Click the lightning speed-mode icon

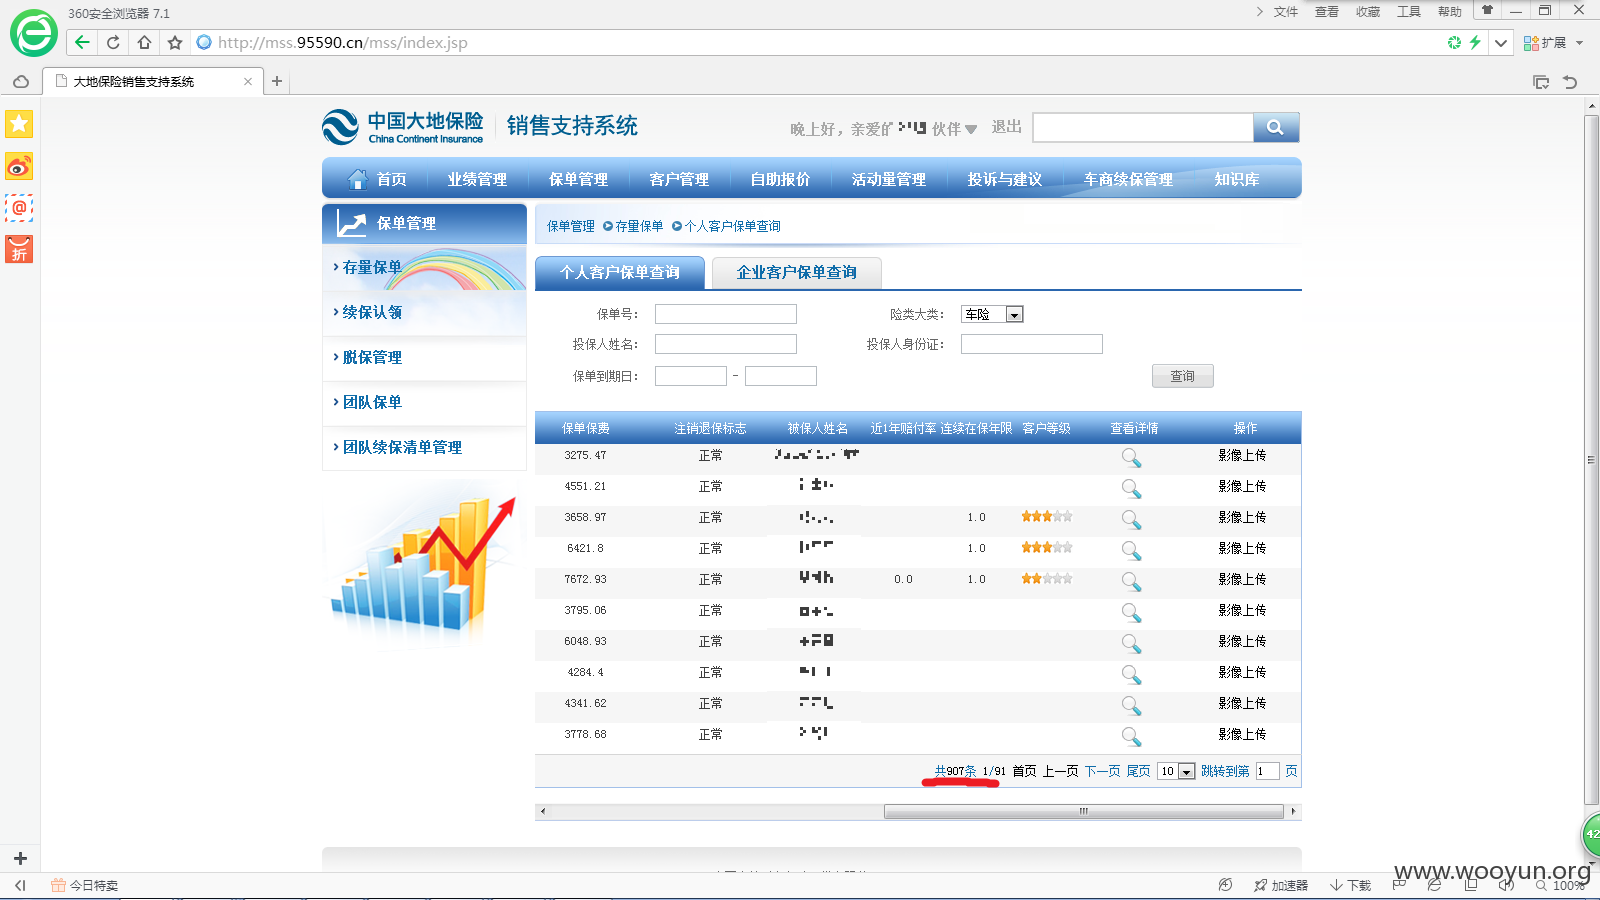click(1475, 42)
